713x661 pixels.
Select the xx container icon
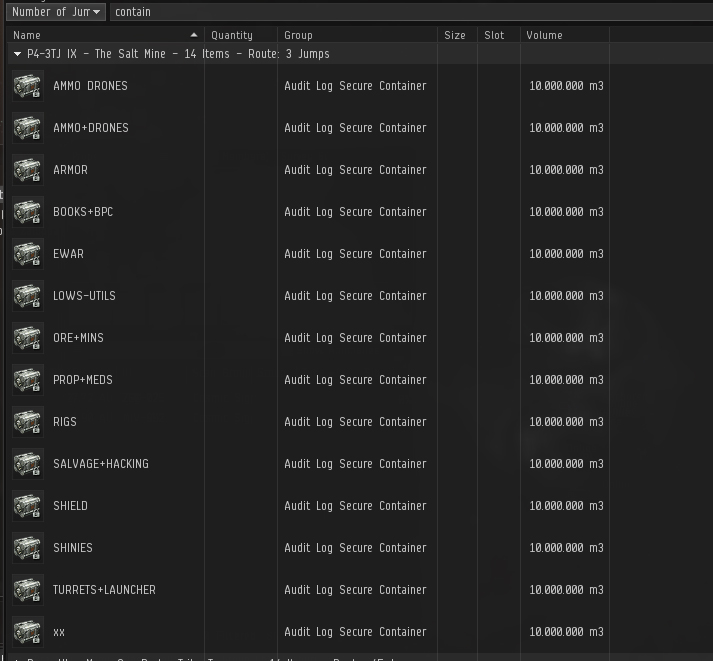pyautogui.click(x=28, y=632)
